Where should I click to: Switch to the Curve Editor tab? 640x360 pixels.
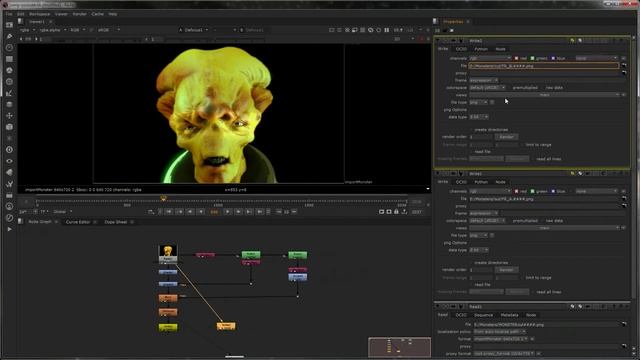(x=78, y=222)
